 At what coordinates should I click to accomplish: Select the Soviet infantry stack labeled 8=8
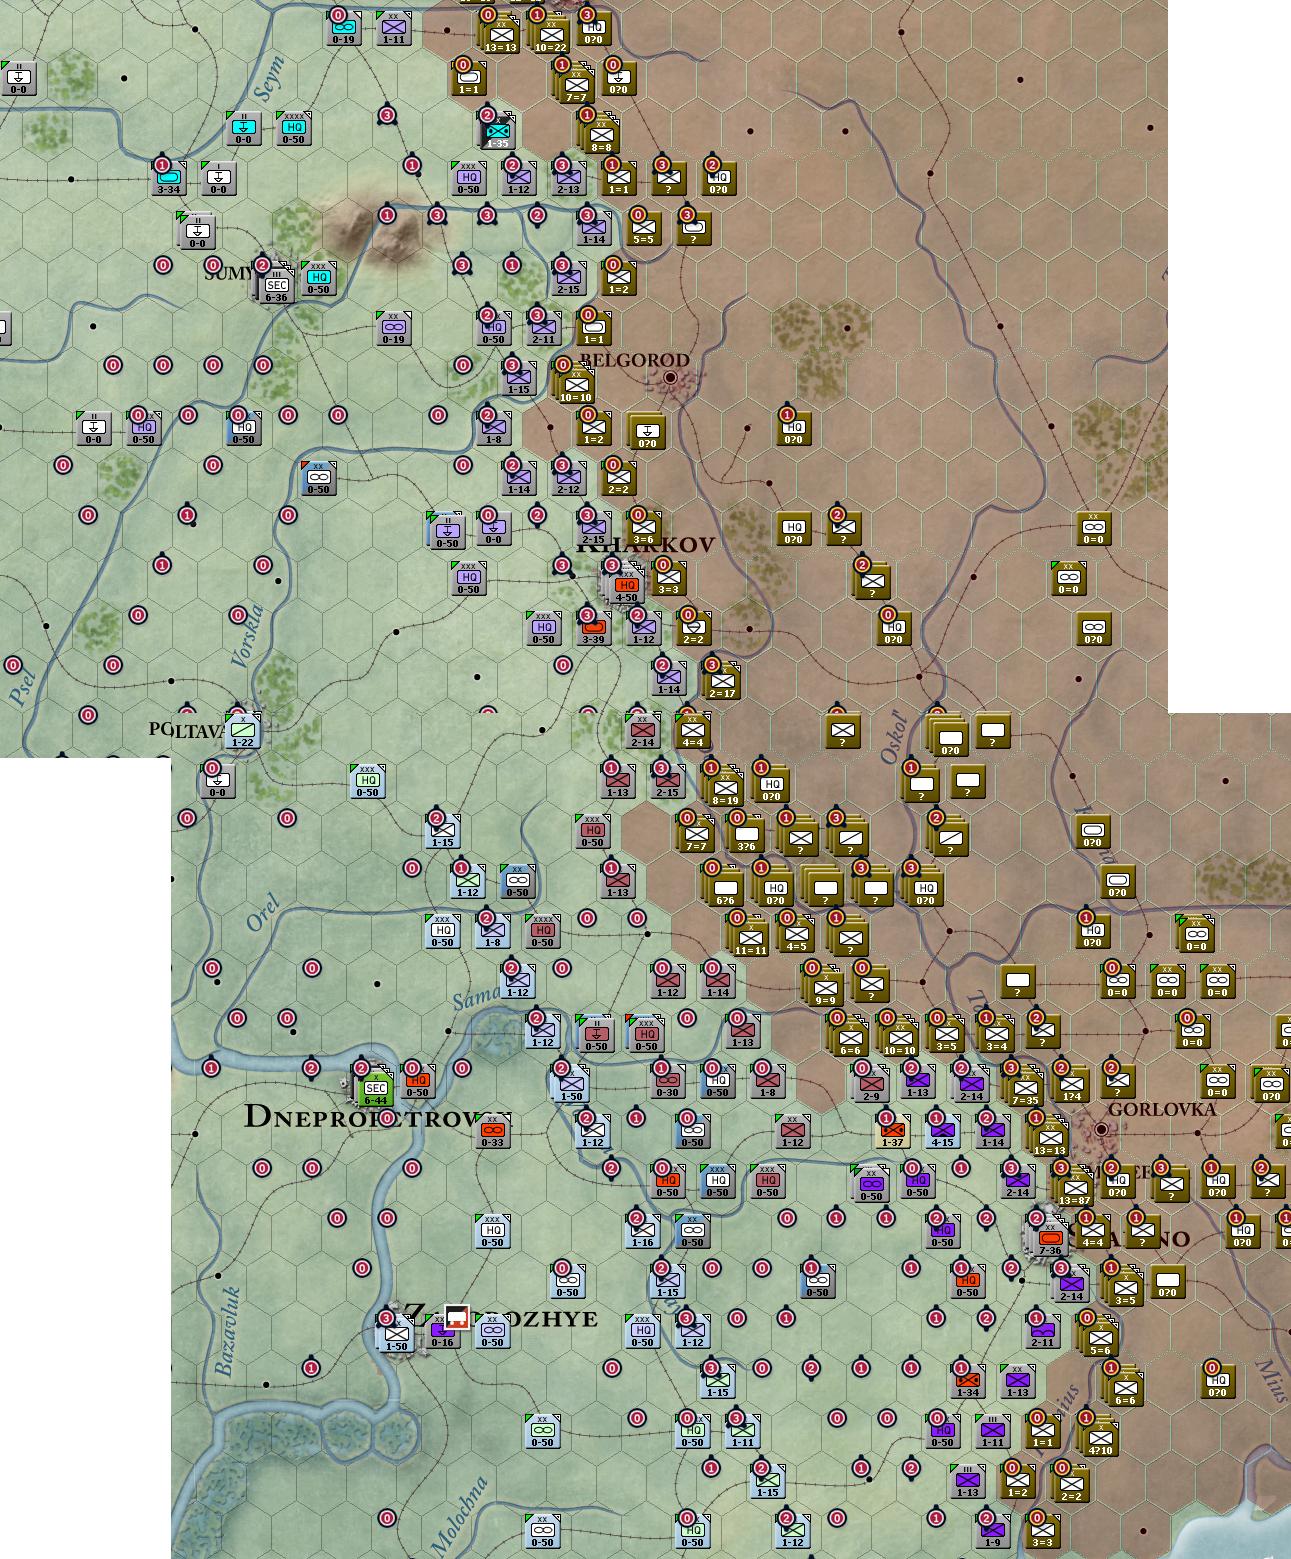tap(601, 135)
